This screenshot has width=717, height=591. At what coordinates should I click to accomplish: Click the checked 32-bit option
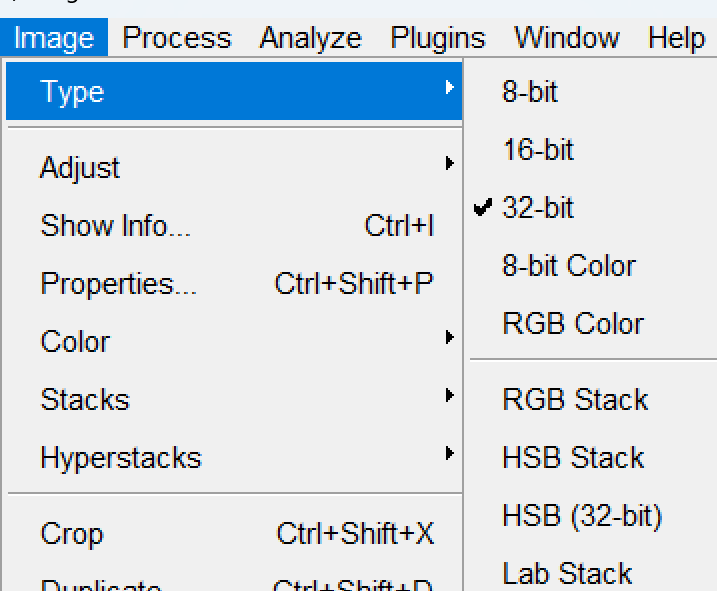click(538, 208)
